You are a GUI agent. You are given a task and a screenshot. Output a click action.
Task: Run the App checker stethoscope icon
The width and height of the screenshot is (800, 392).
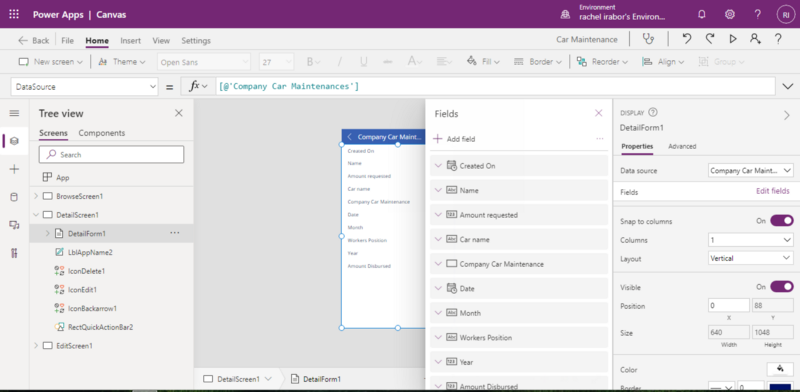[648, 39]
